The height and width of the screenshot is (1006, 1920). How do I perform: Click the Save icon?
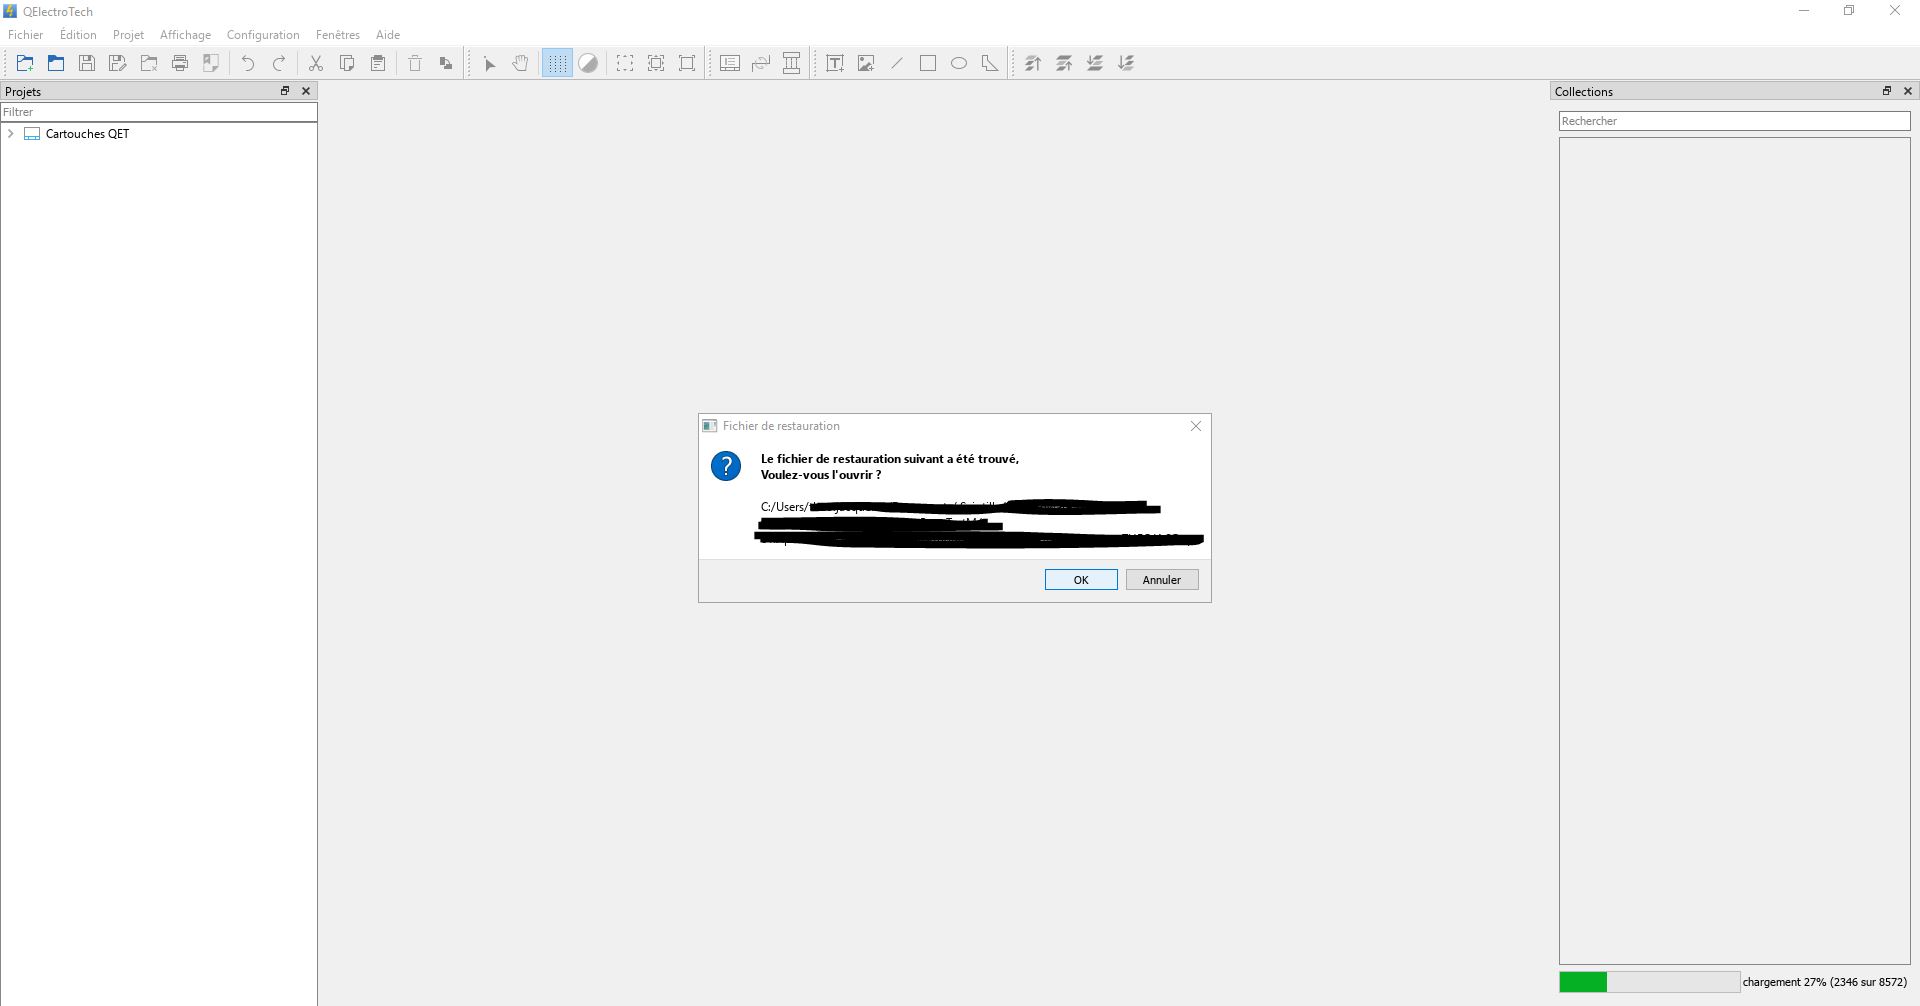point(87,63)
